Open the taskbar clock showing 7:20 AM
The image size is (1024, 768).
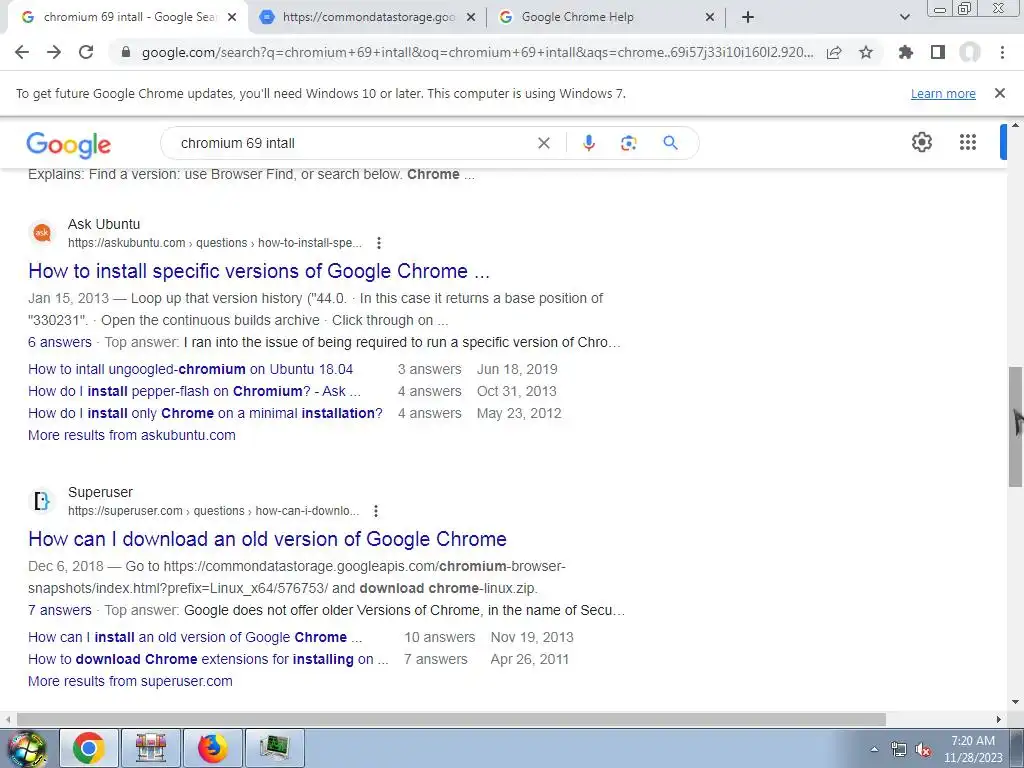click(973, 749)
